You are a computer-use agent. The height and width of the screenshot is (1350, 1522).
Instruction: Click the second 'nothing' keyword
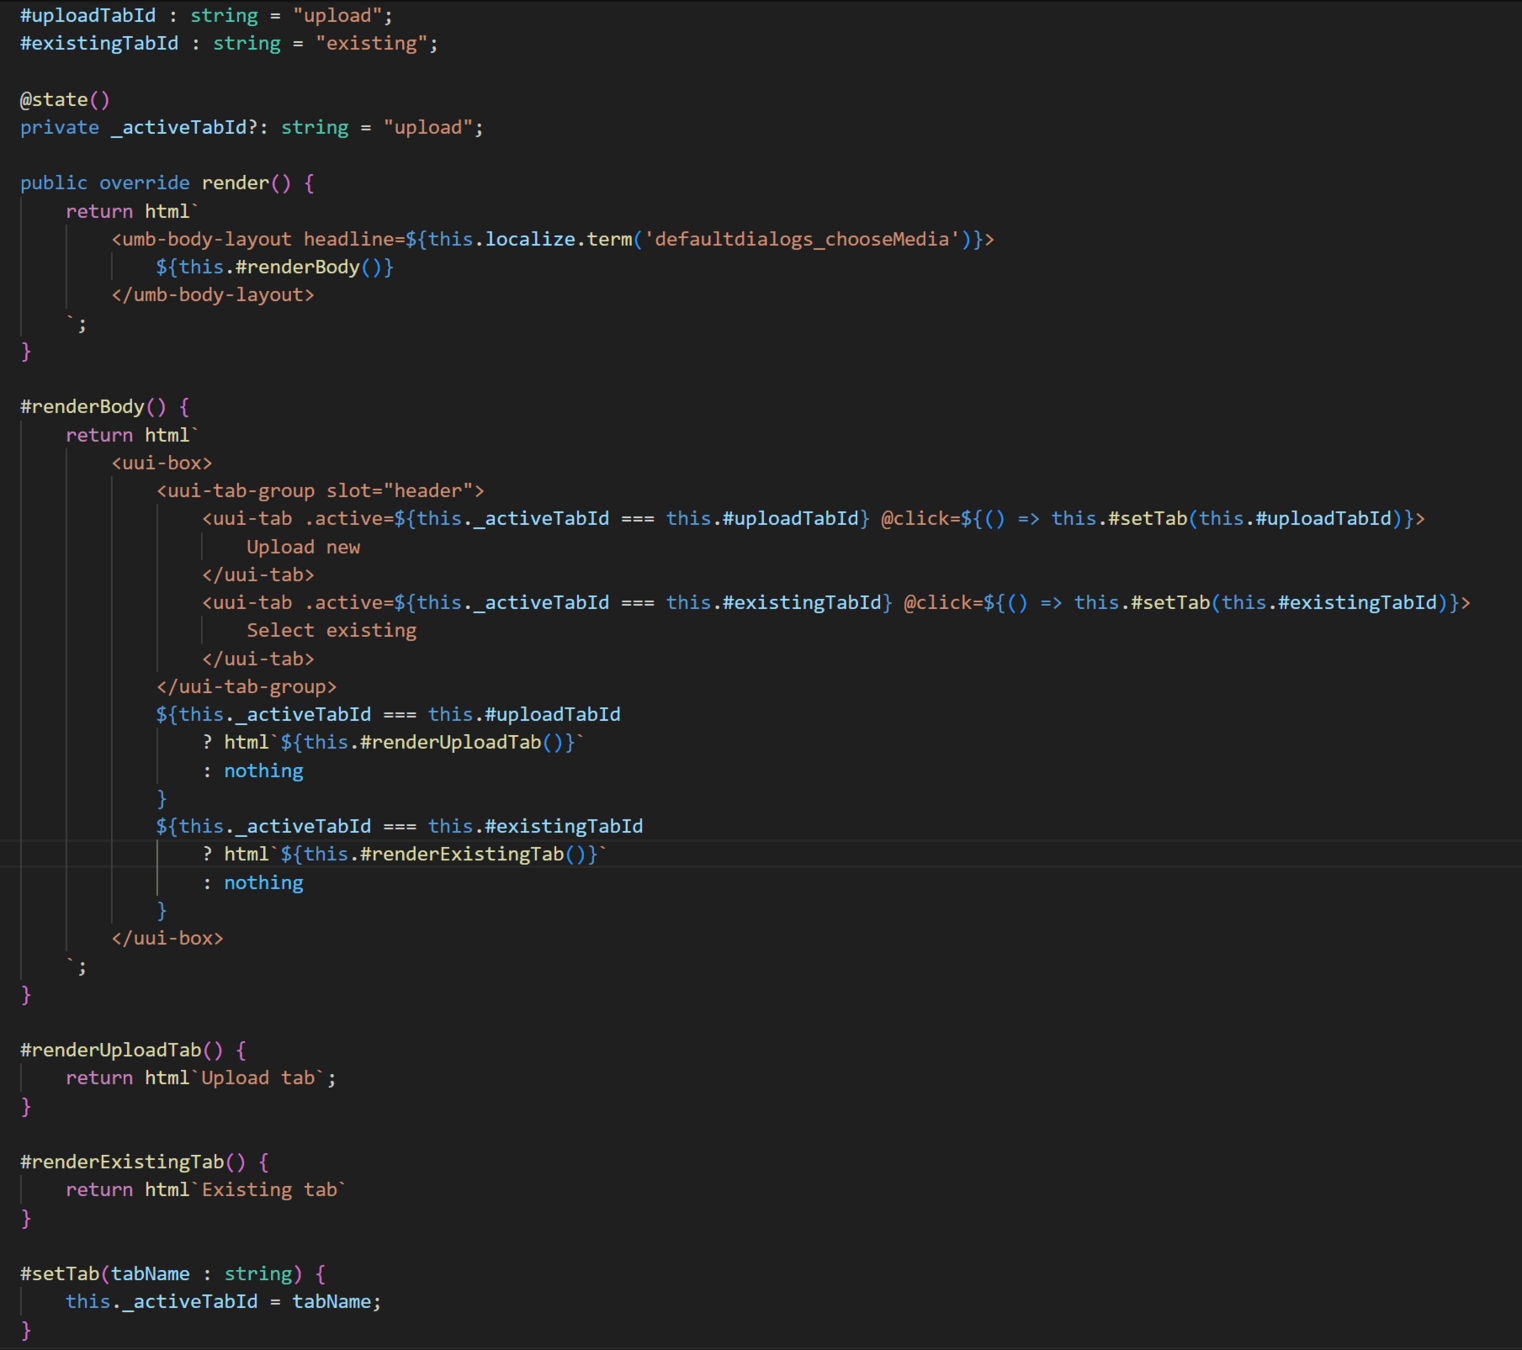pos(263,883)
